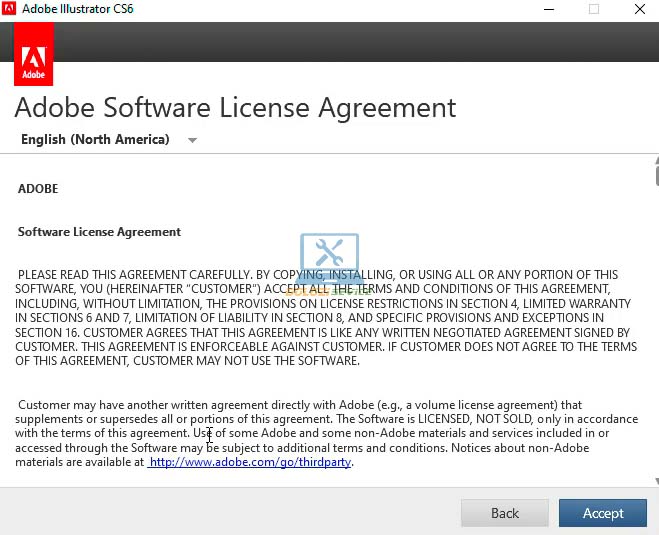659x535 pixels.
Task: Close the Adobe Illustrator CS6 installer
Action: click(639, 9)
